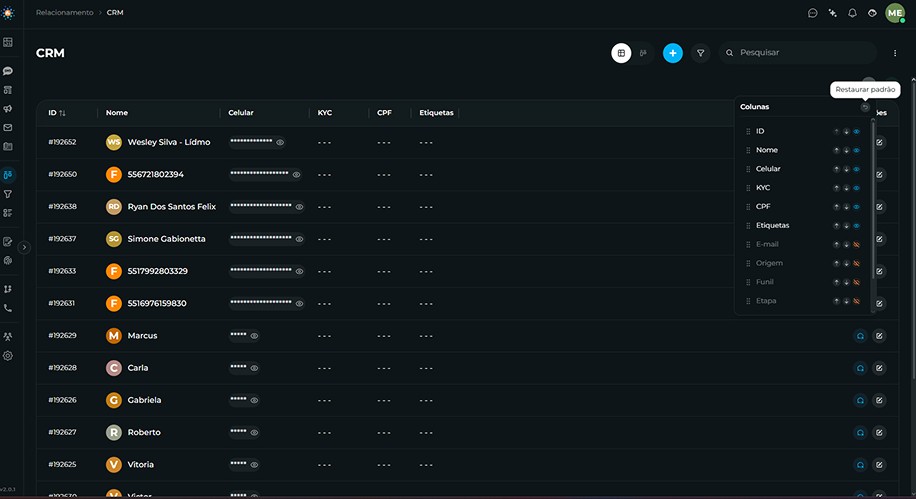
Task: Click the blue plus add contact button
Action: [672, 53]
